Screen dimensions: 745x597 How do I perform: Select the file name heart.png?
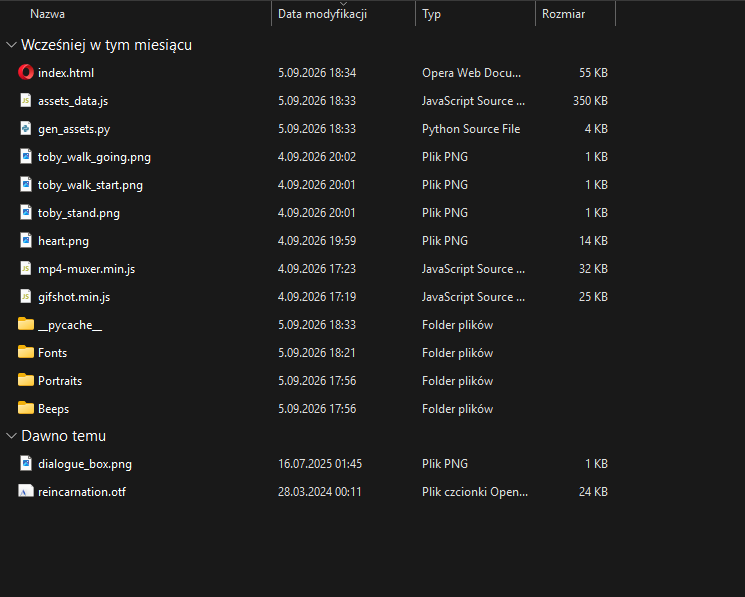[x=63, y=241]
